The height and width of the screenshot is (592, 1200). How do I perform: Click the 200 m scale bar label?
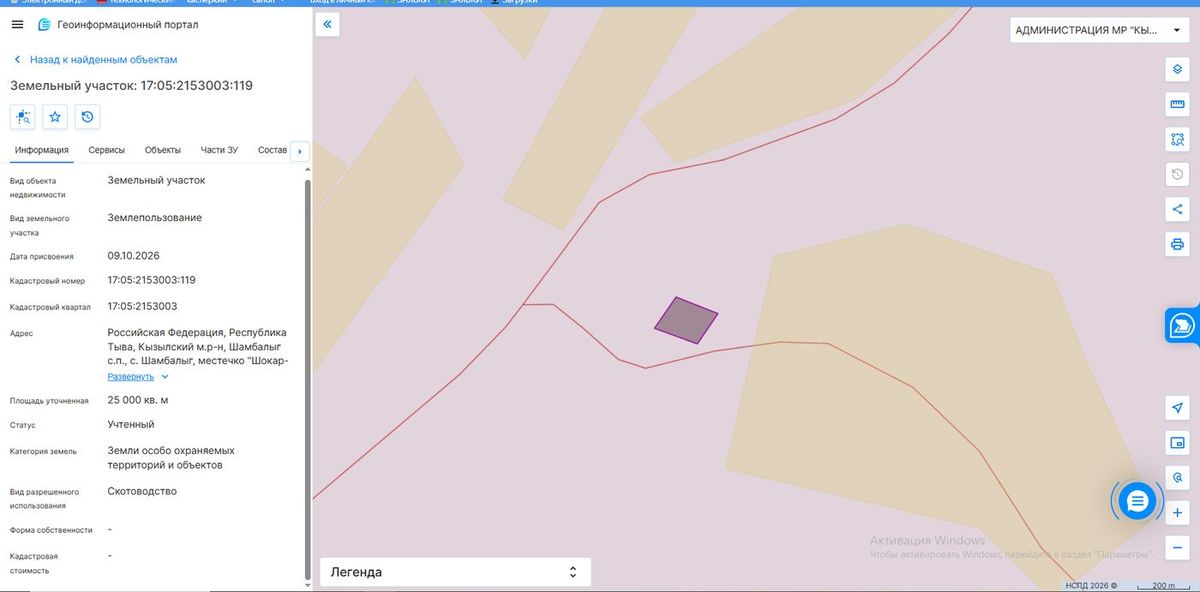pyautogui.click(x=1163, y=585)
